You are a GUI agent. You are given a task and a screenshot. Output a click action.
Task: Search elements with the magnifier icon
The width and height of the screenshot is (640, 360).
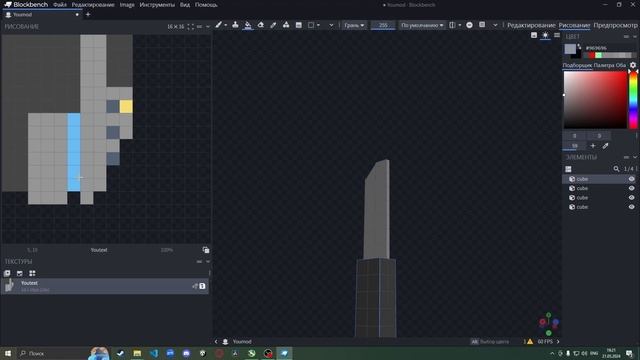[x=616, y=169]
